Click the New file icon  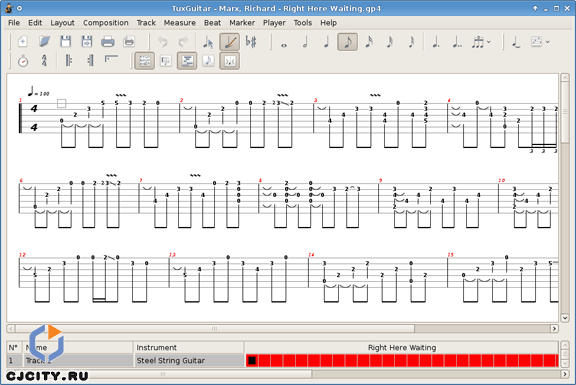click(x=23, y=42)
